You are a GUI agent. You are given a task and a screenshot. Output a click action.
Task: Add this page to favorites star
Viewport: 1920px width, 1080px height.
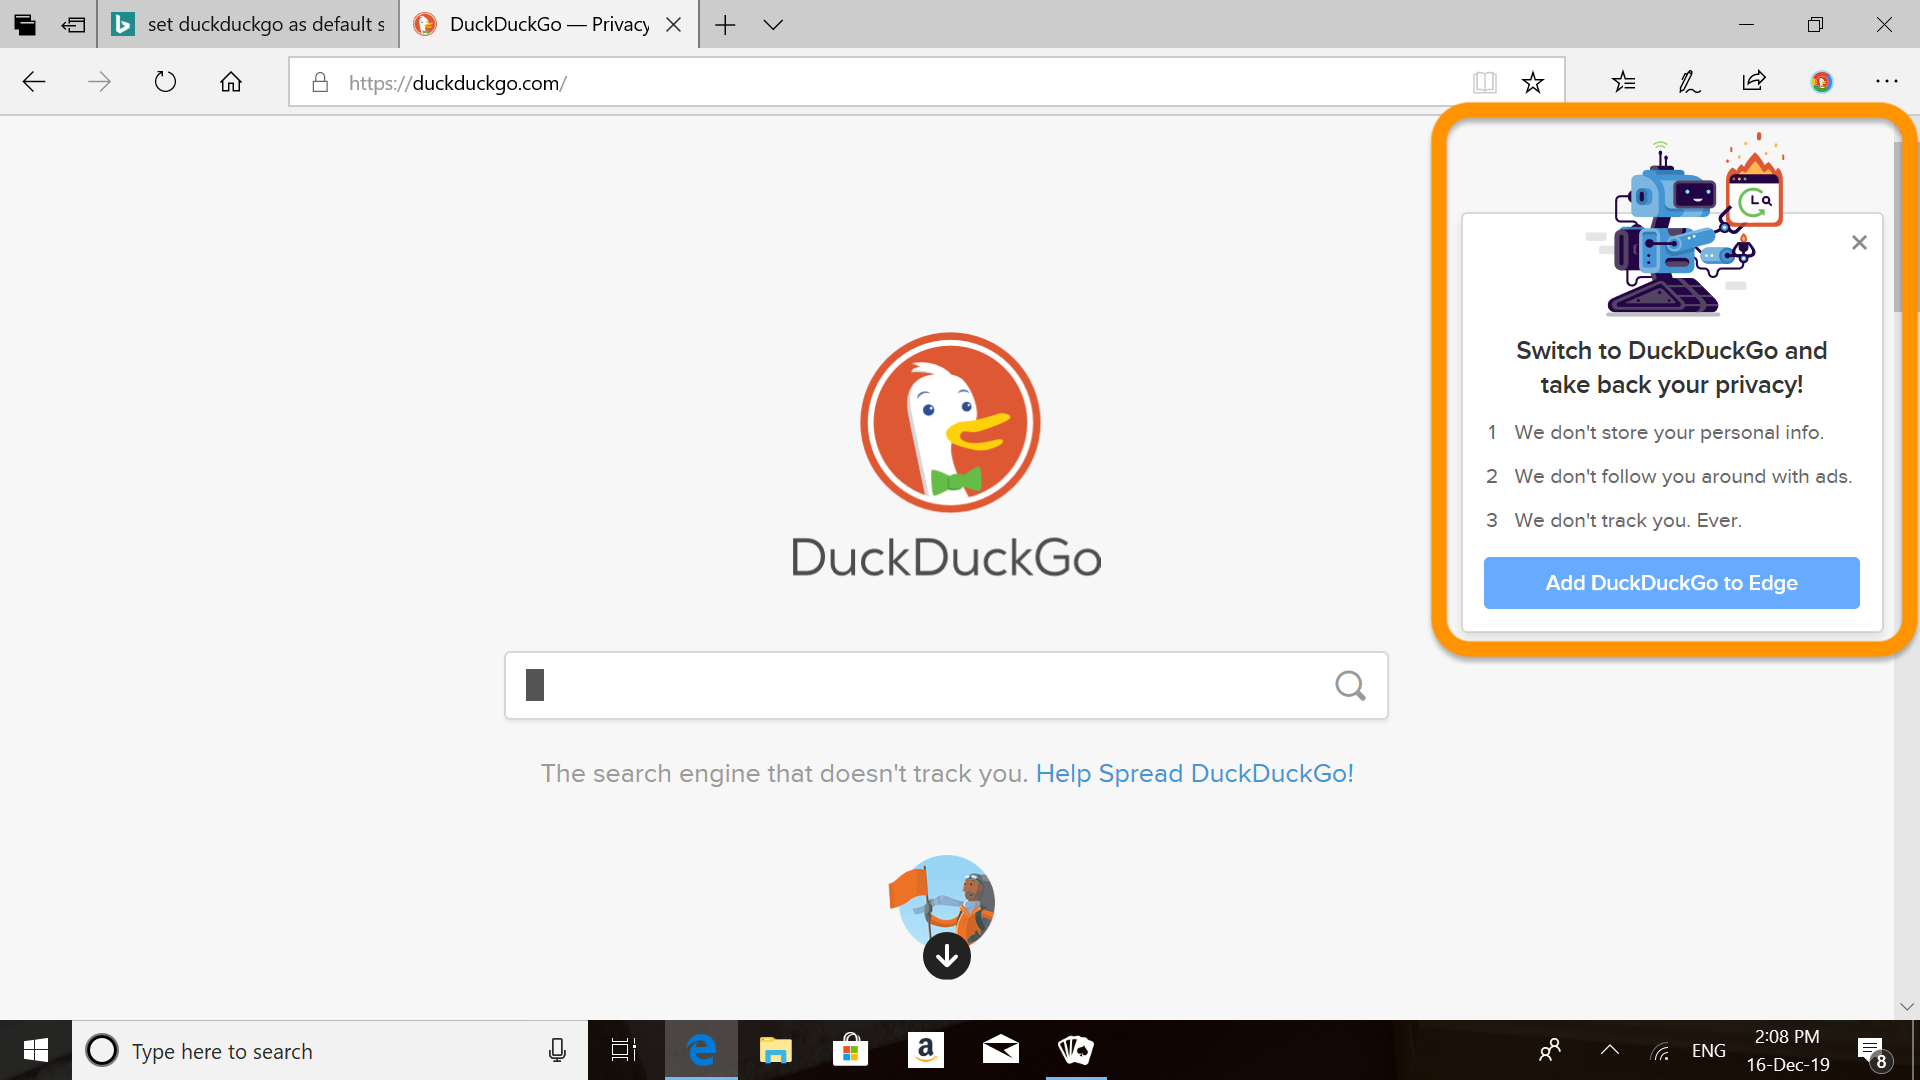tap(1533, 83)
